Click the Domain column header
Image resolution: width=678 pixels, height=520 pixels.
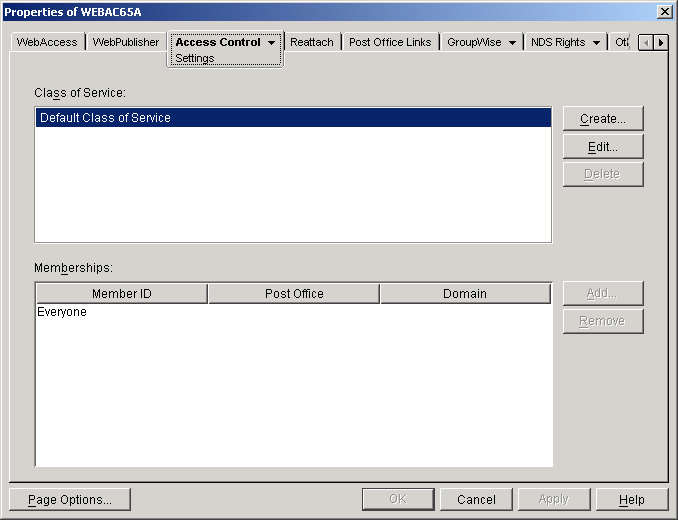(465, 293)
